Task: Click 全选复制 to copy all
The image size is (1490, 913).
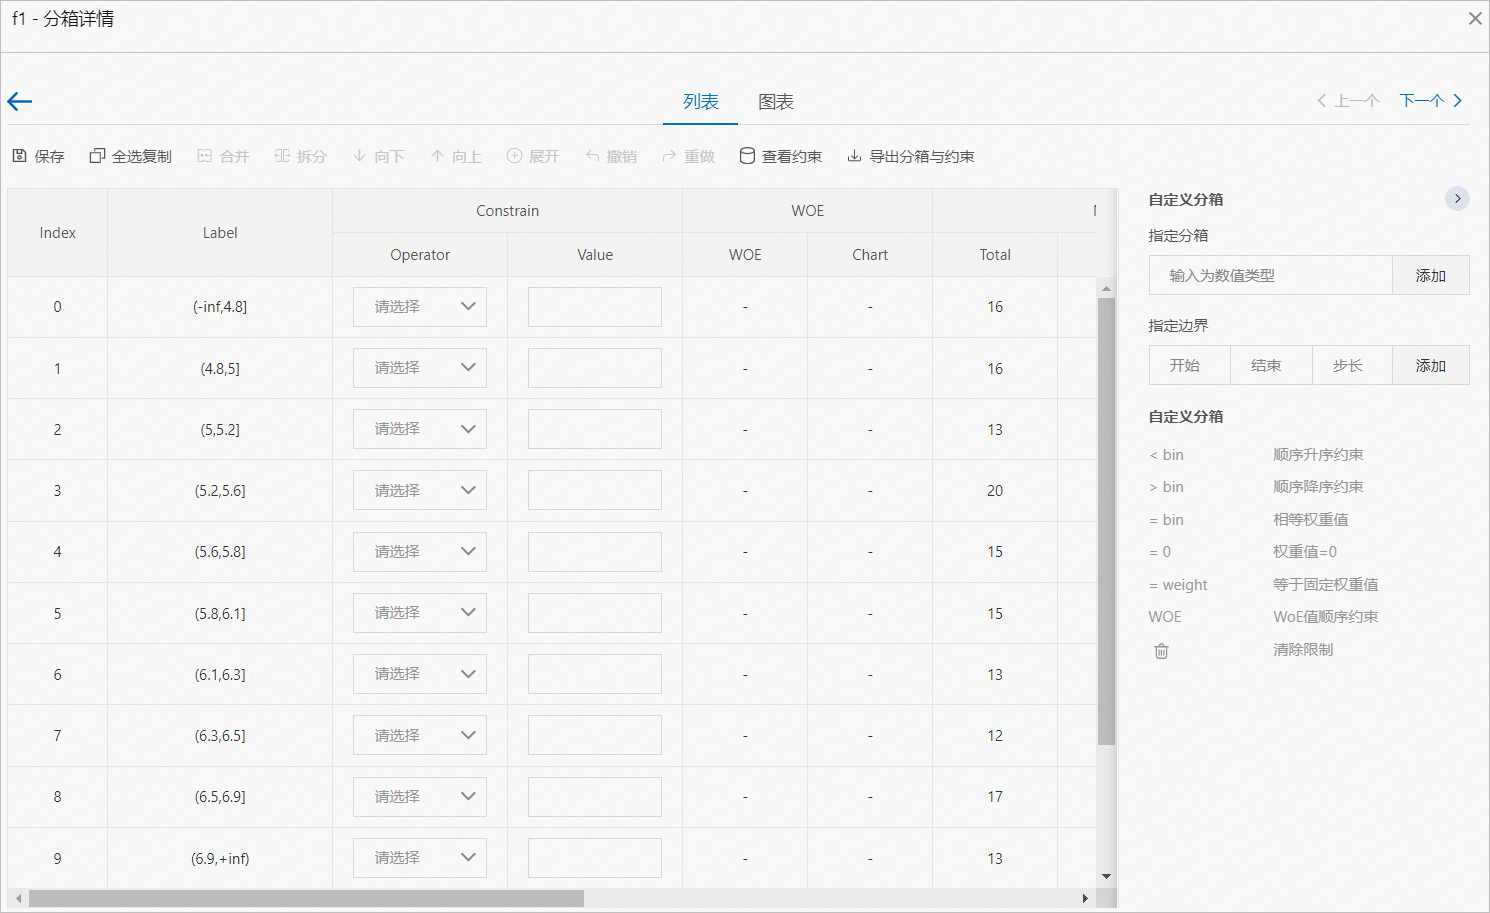Action: [130, 156]
